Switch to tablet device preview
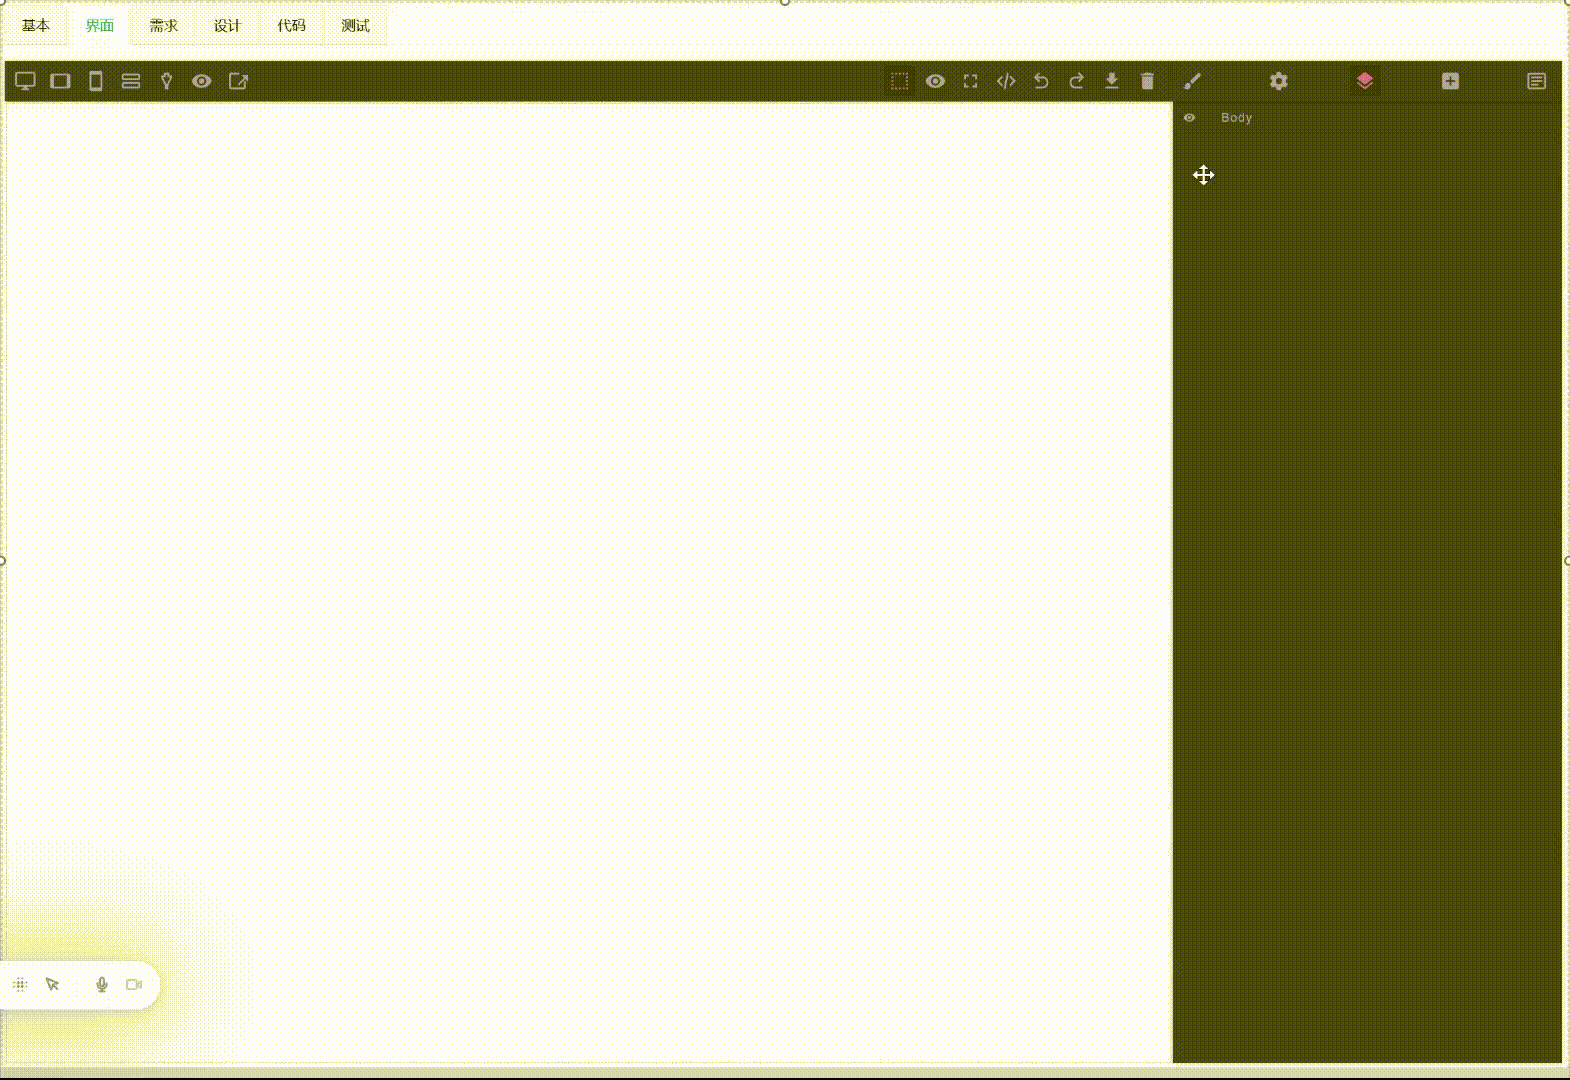The image size is (1570, 1080). (x=61, y=81)
